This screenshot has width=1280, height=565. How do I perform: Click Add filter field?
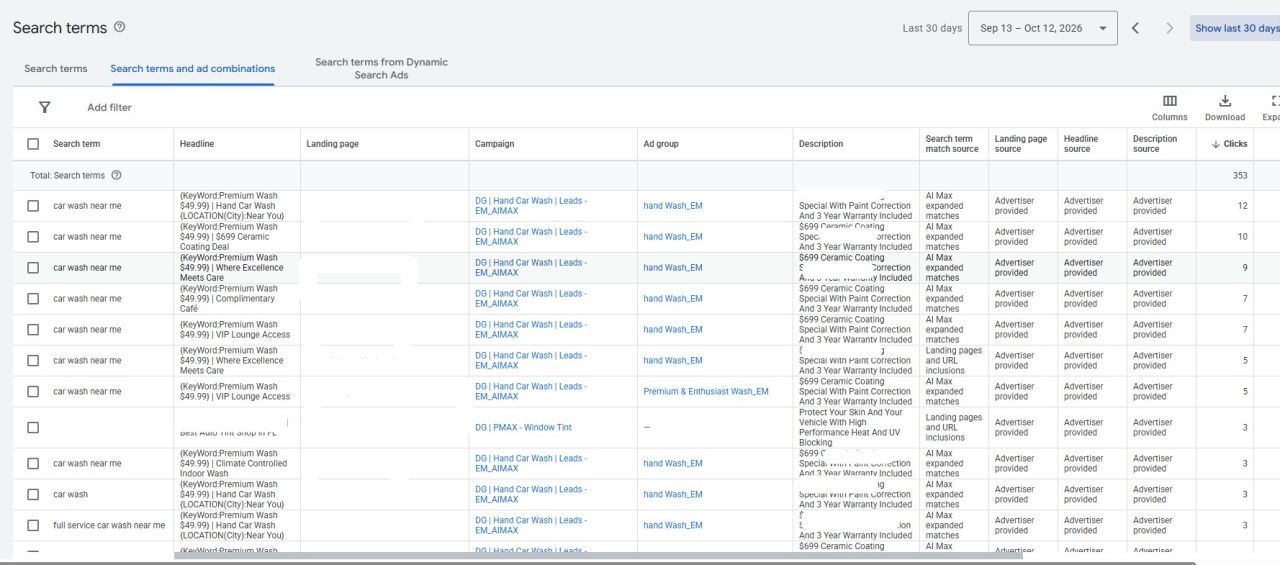point(109,107)
